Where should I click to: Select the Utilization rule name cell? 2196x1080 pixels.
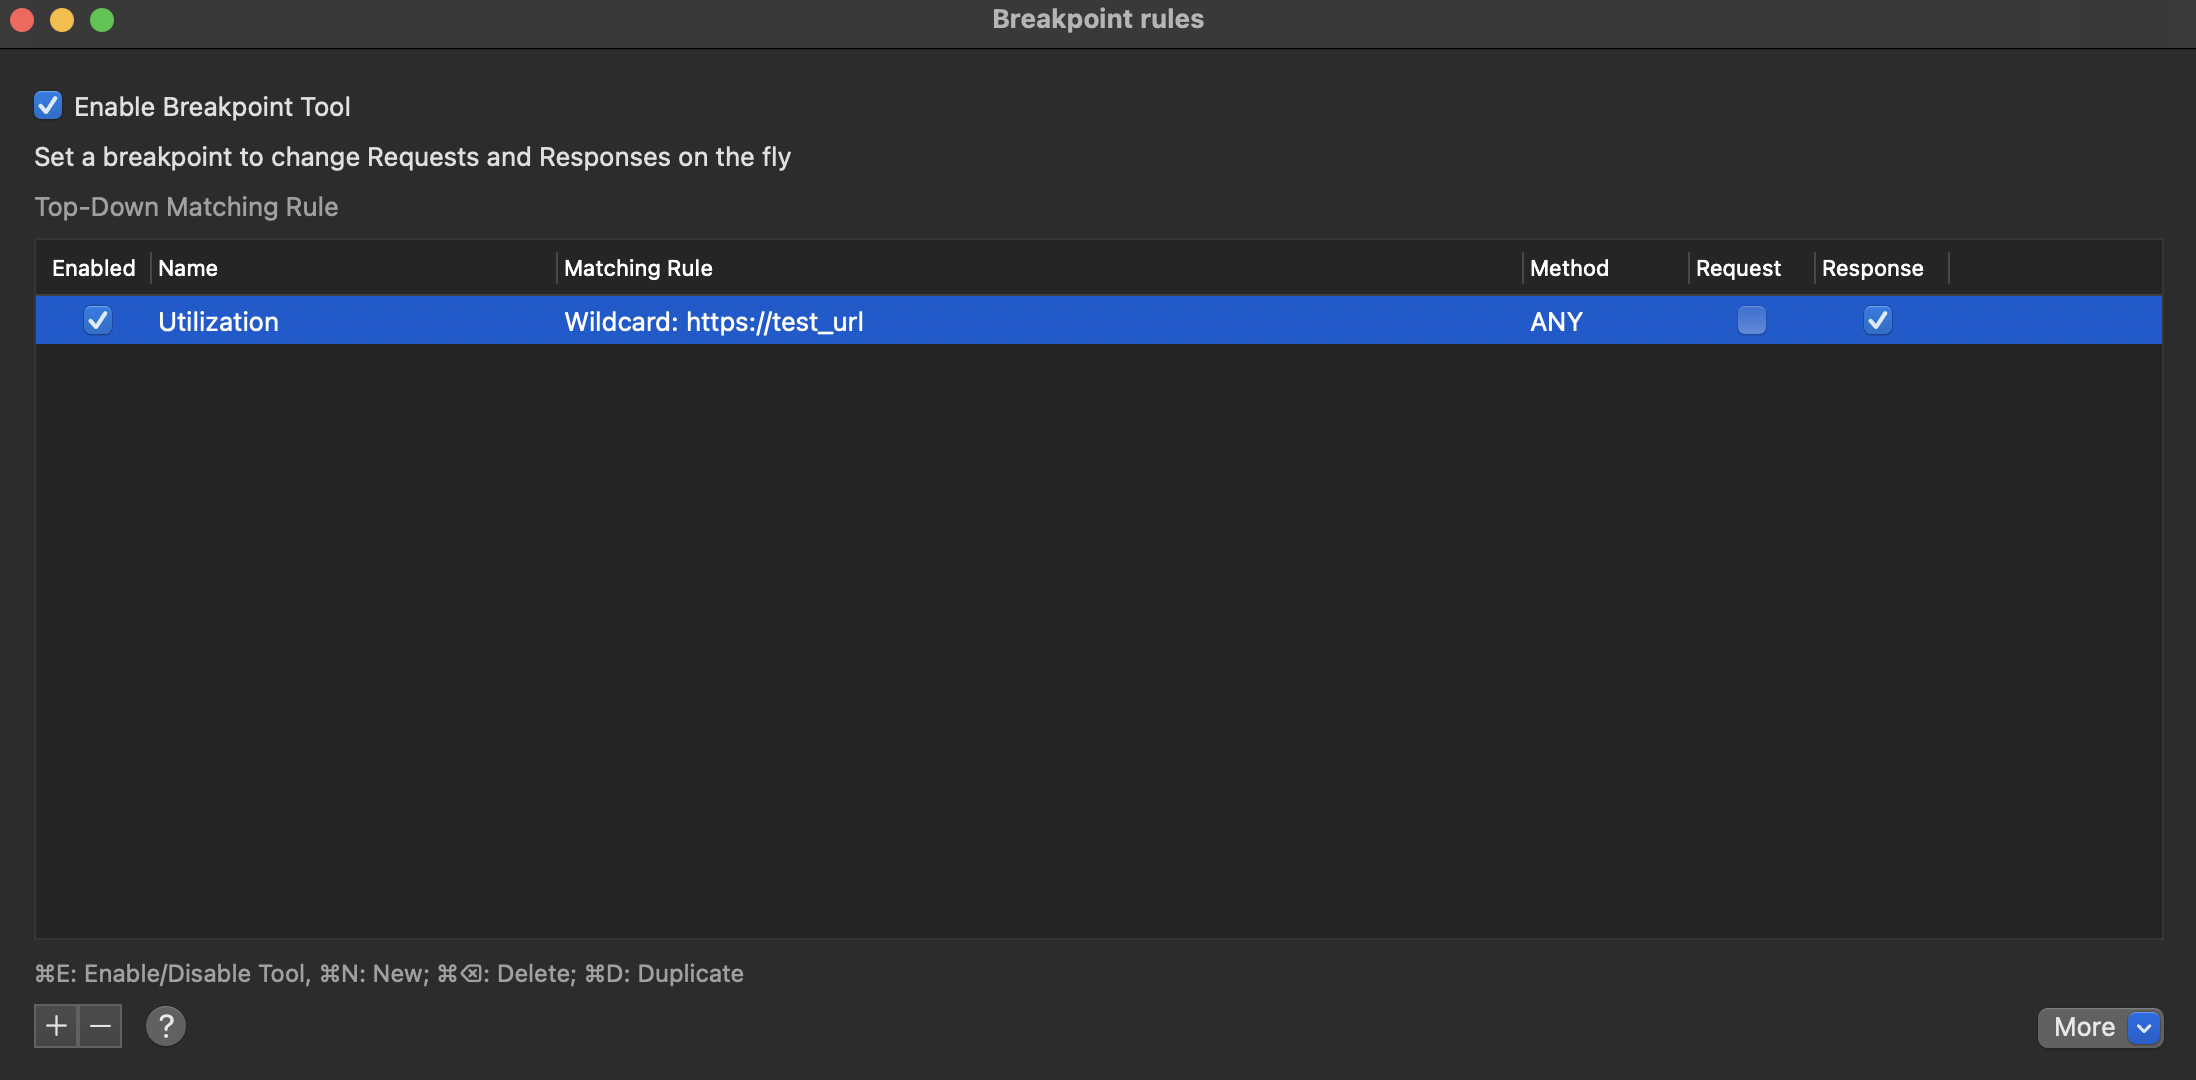tap(218, 322)
